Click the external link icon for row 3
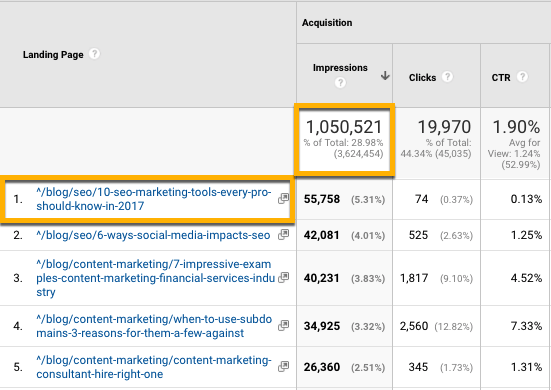The width and height of the screenshot is (551, 390). point(283,278)
